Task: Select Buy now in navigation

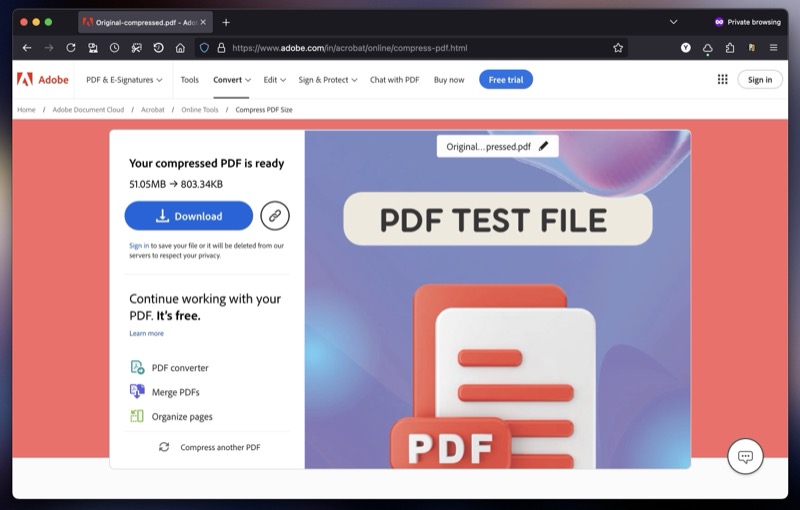Action: coord(449,80)
